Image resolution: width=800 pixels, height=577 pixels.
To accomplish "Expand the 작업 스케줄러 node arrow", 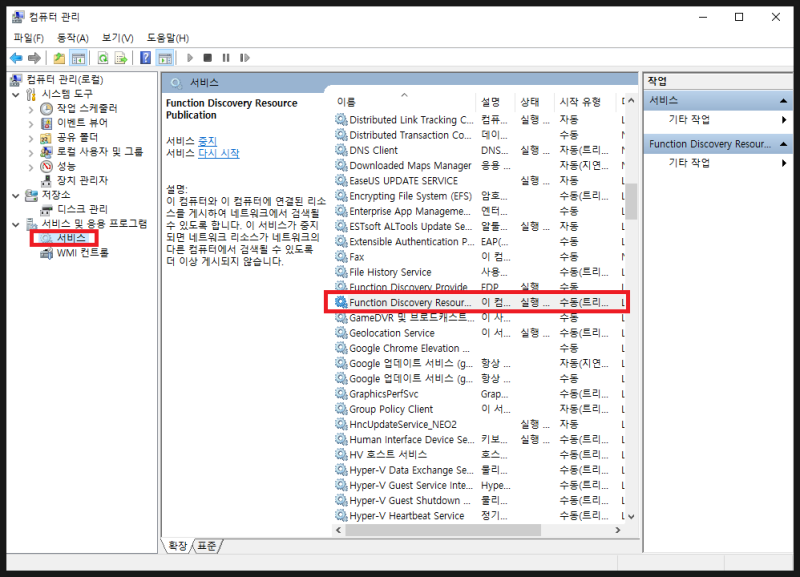I will [31, 109].
